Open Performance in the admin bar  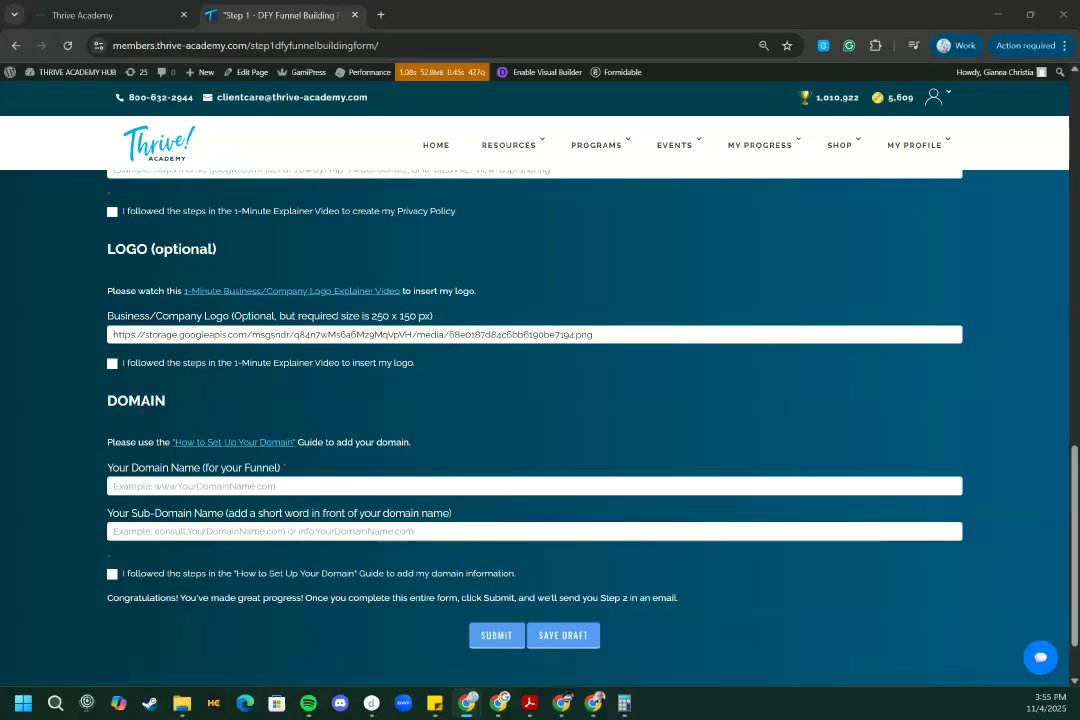[x=363, y=72]
